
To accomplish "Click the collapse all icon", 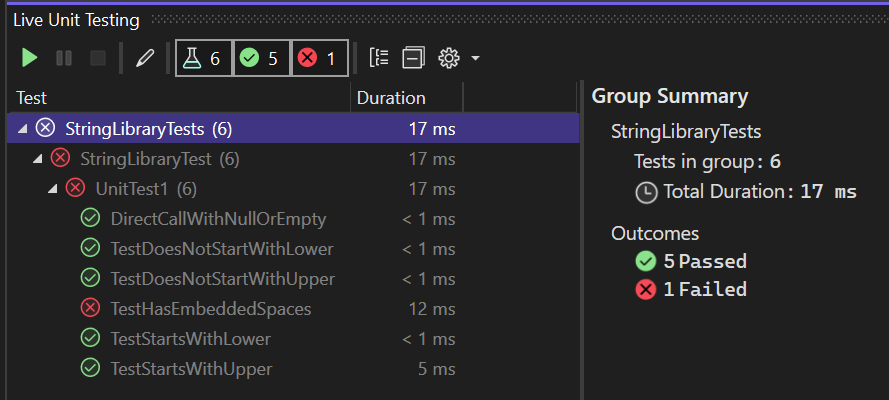I will tap(413, 58).
